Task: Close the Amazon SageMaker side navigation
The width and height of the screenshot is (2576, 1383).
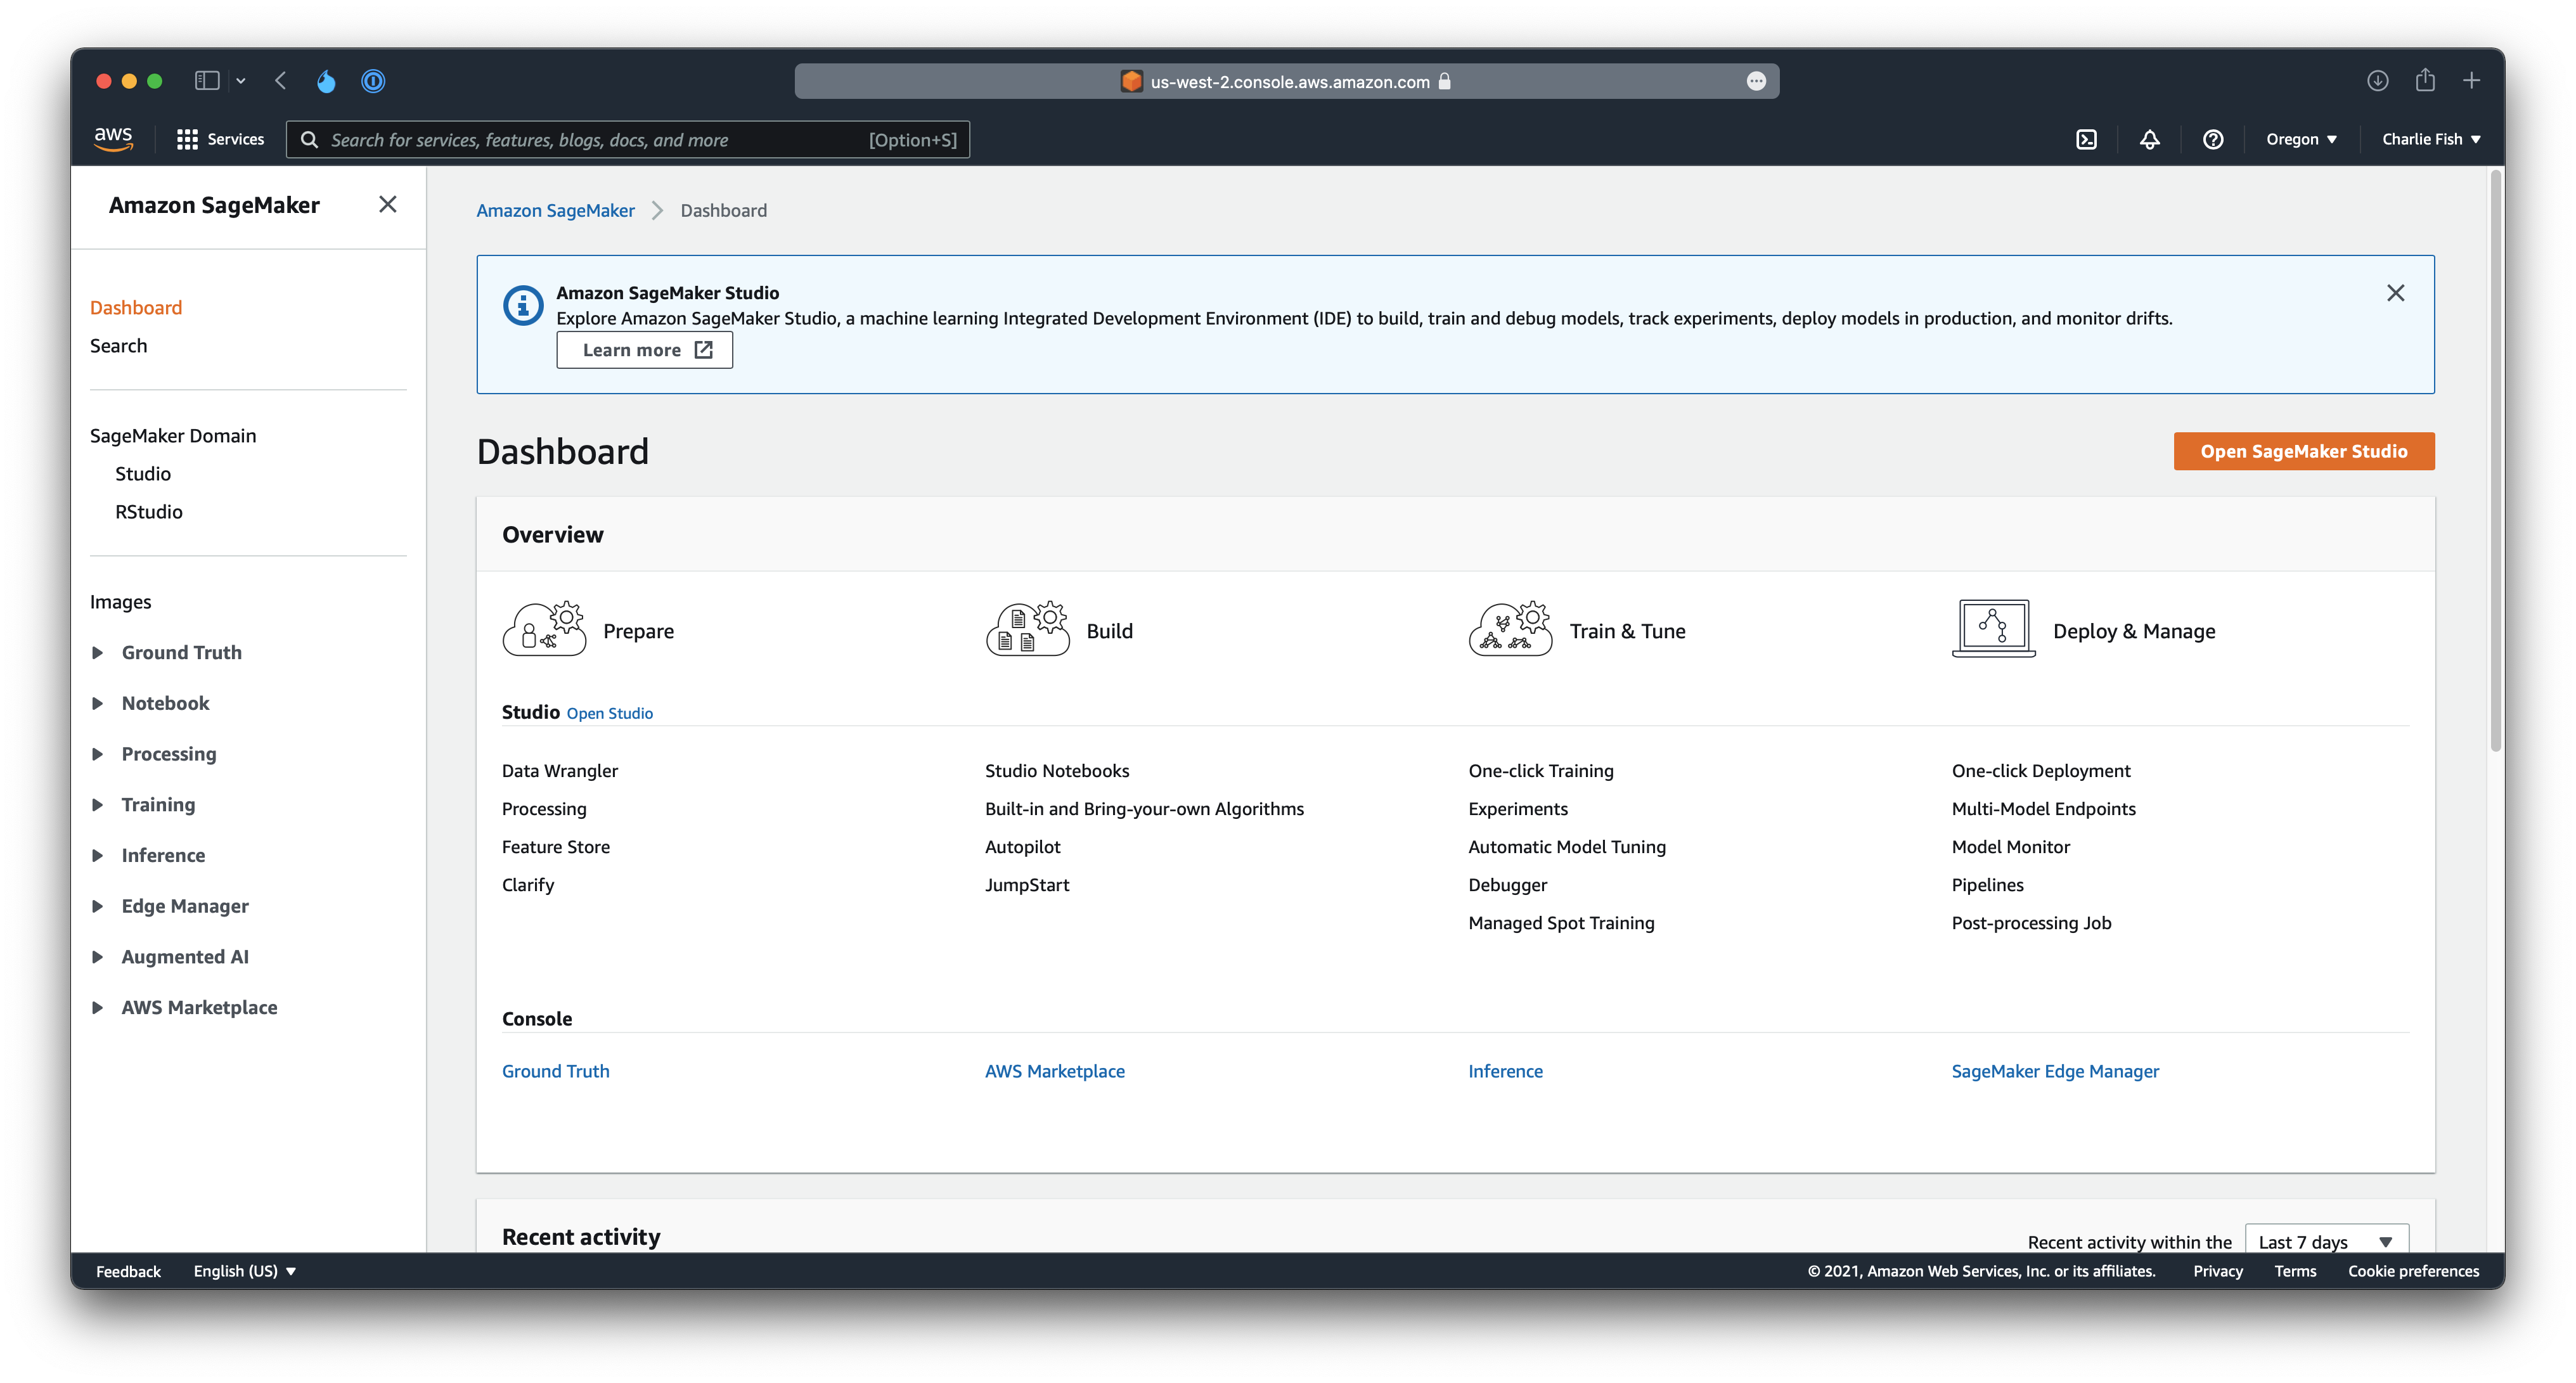Action: 388,204
